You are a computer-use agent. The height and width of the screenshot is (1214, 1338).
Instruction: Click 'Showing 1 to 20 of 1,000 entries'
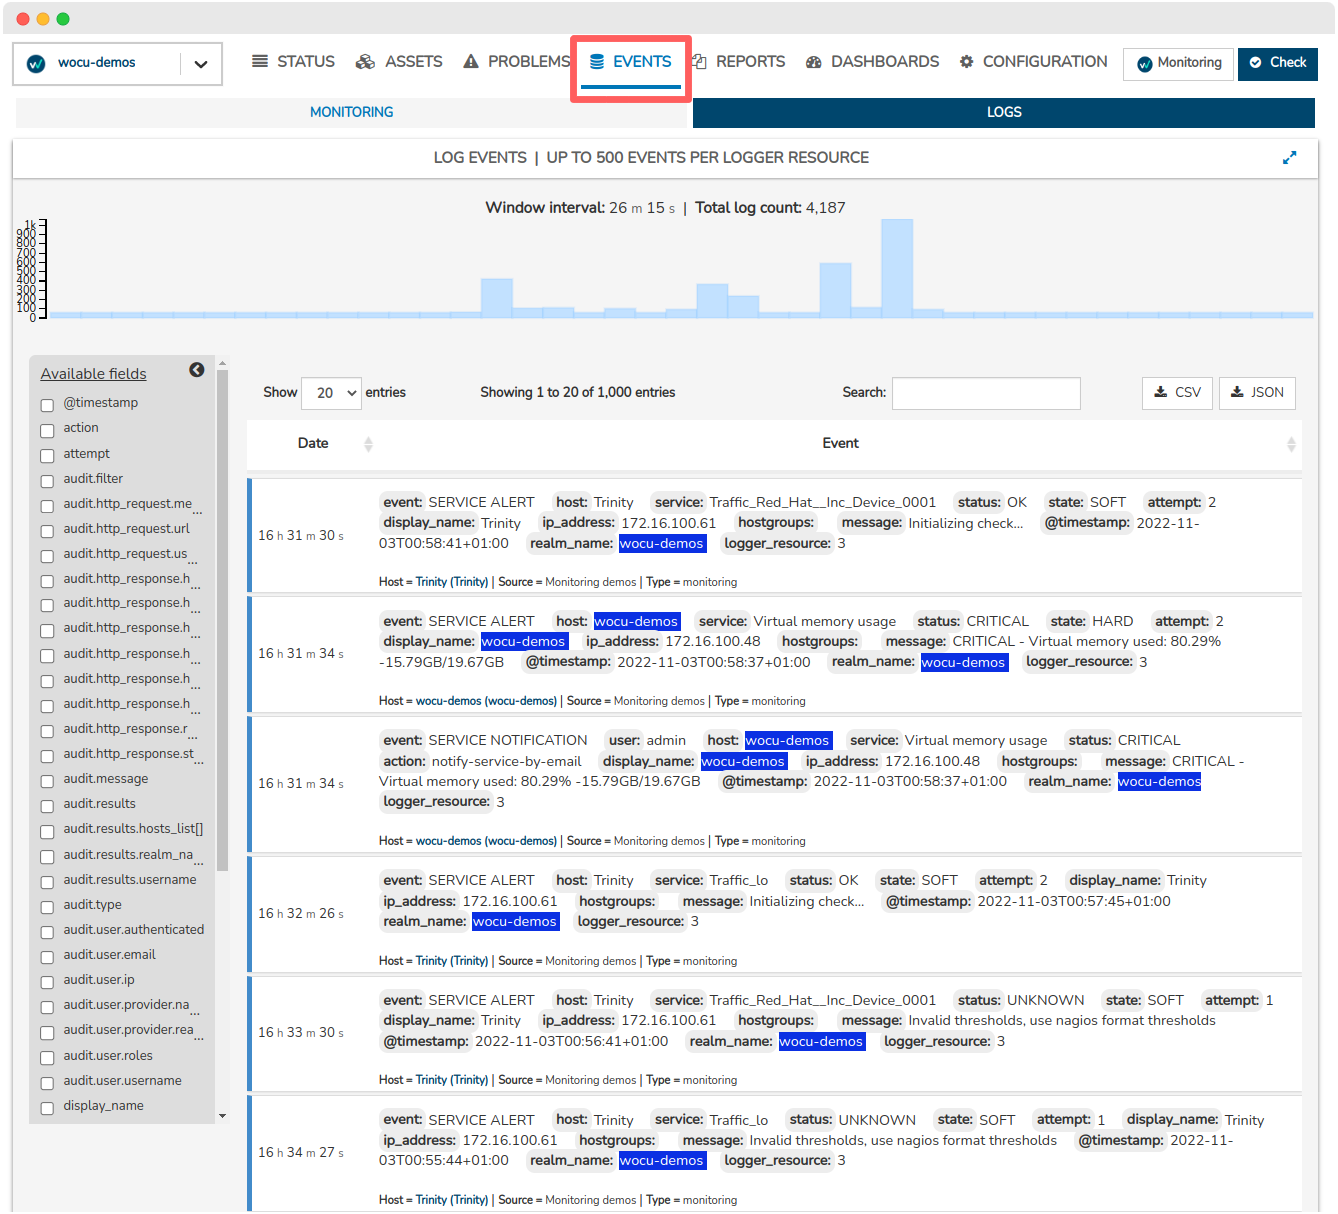coord(578,393)
